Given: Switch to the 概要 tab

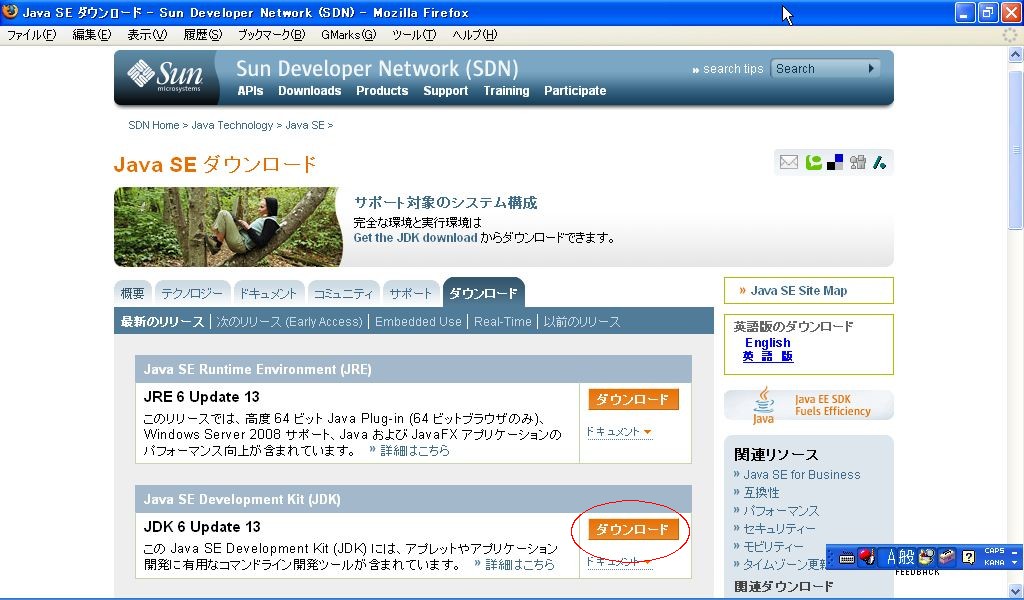Looking at the screenshot, I should 133,294.
